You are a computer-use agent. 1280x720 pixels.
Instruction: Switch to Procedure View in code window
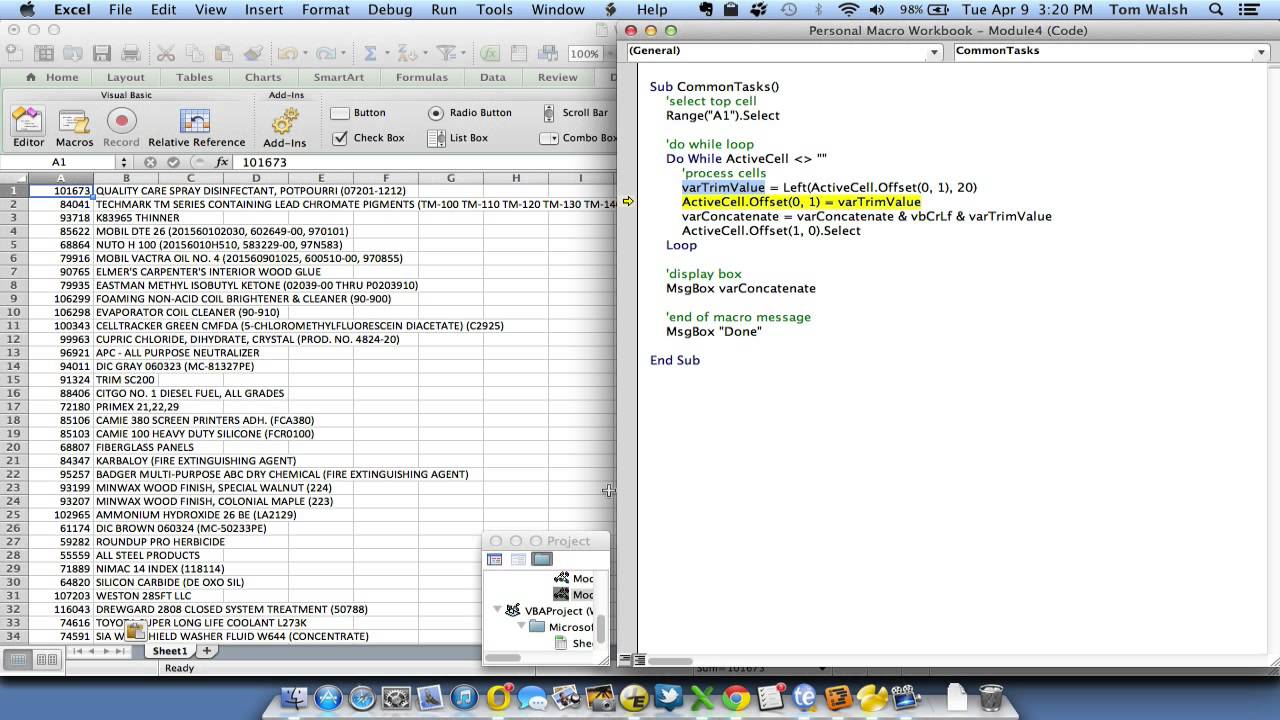tap(625, 660)
